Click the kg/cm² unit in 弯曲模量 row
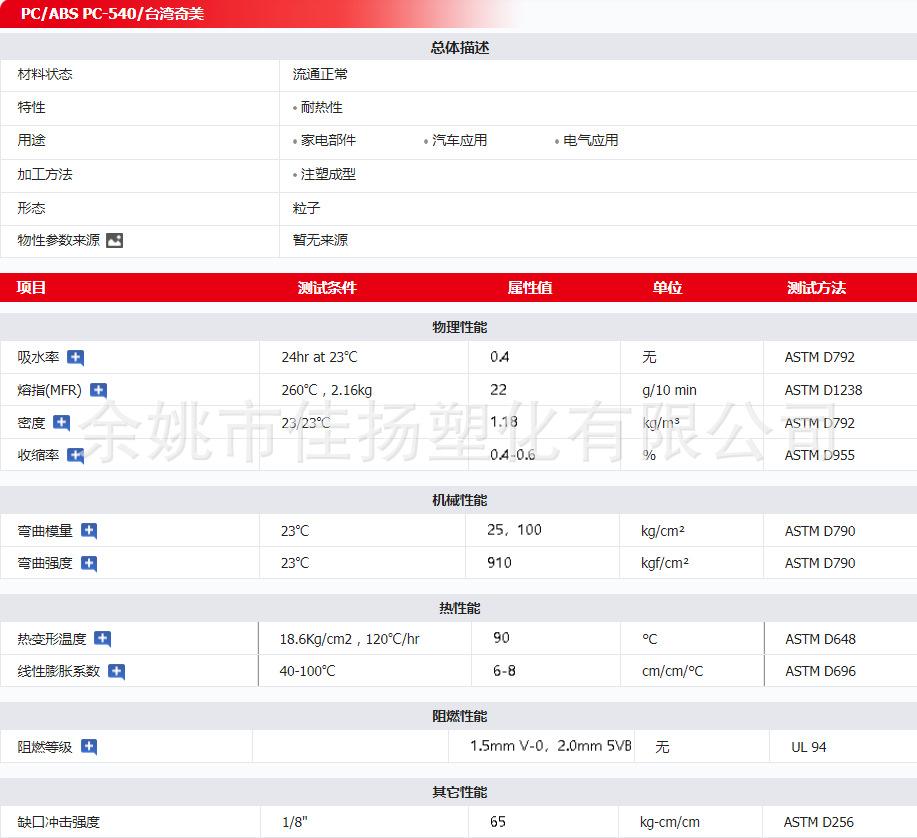The image size is (917, 838). tap(663, 531)
